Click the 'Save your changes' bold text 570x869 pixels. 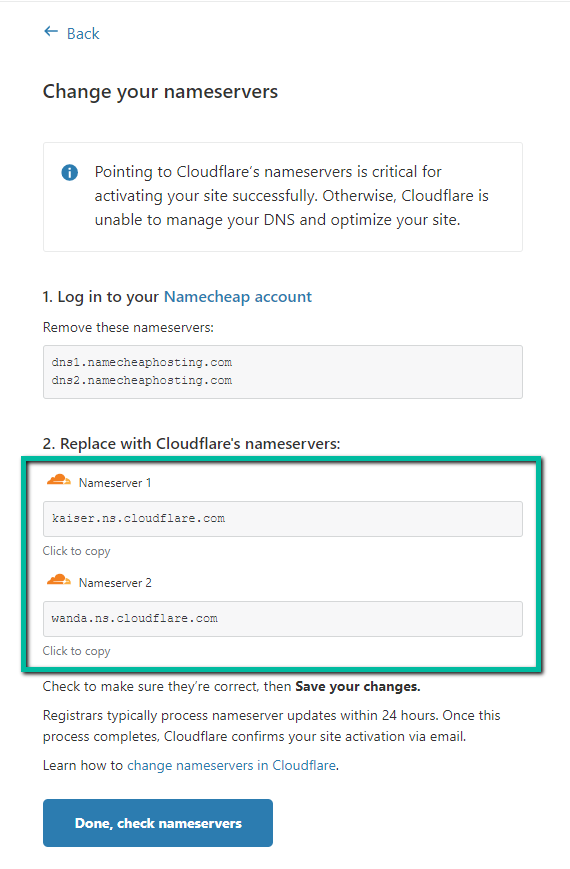[358, 687]
